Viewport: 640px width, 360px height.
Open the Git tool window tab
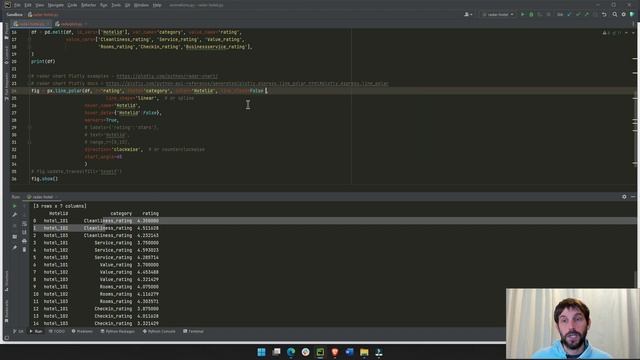18,331
